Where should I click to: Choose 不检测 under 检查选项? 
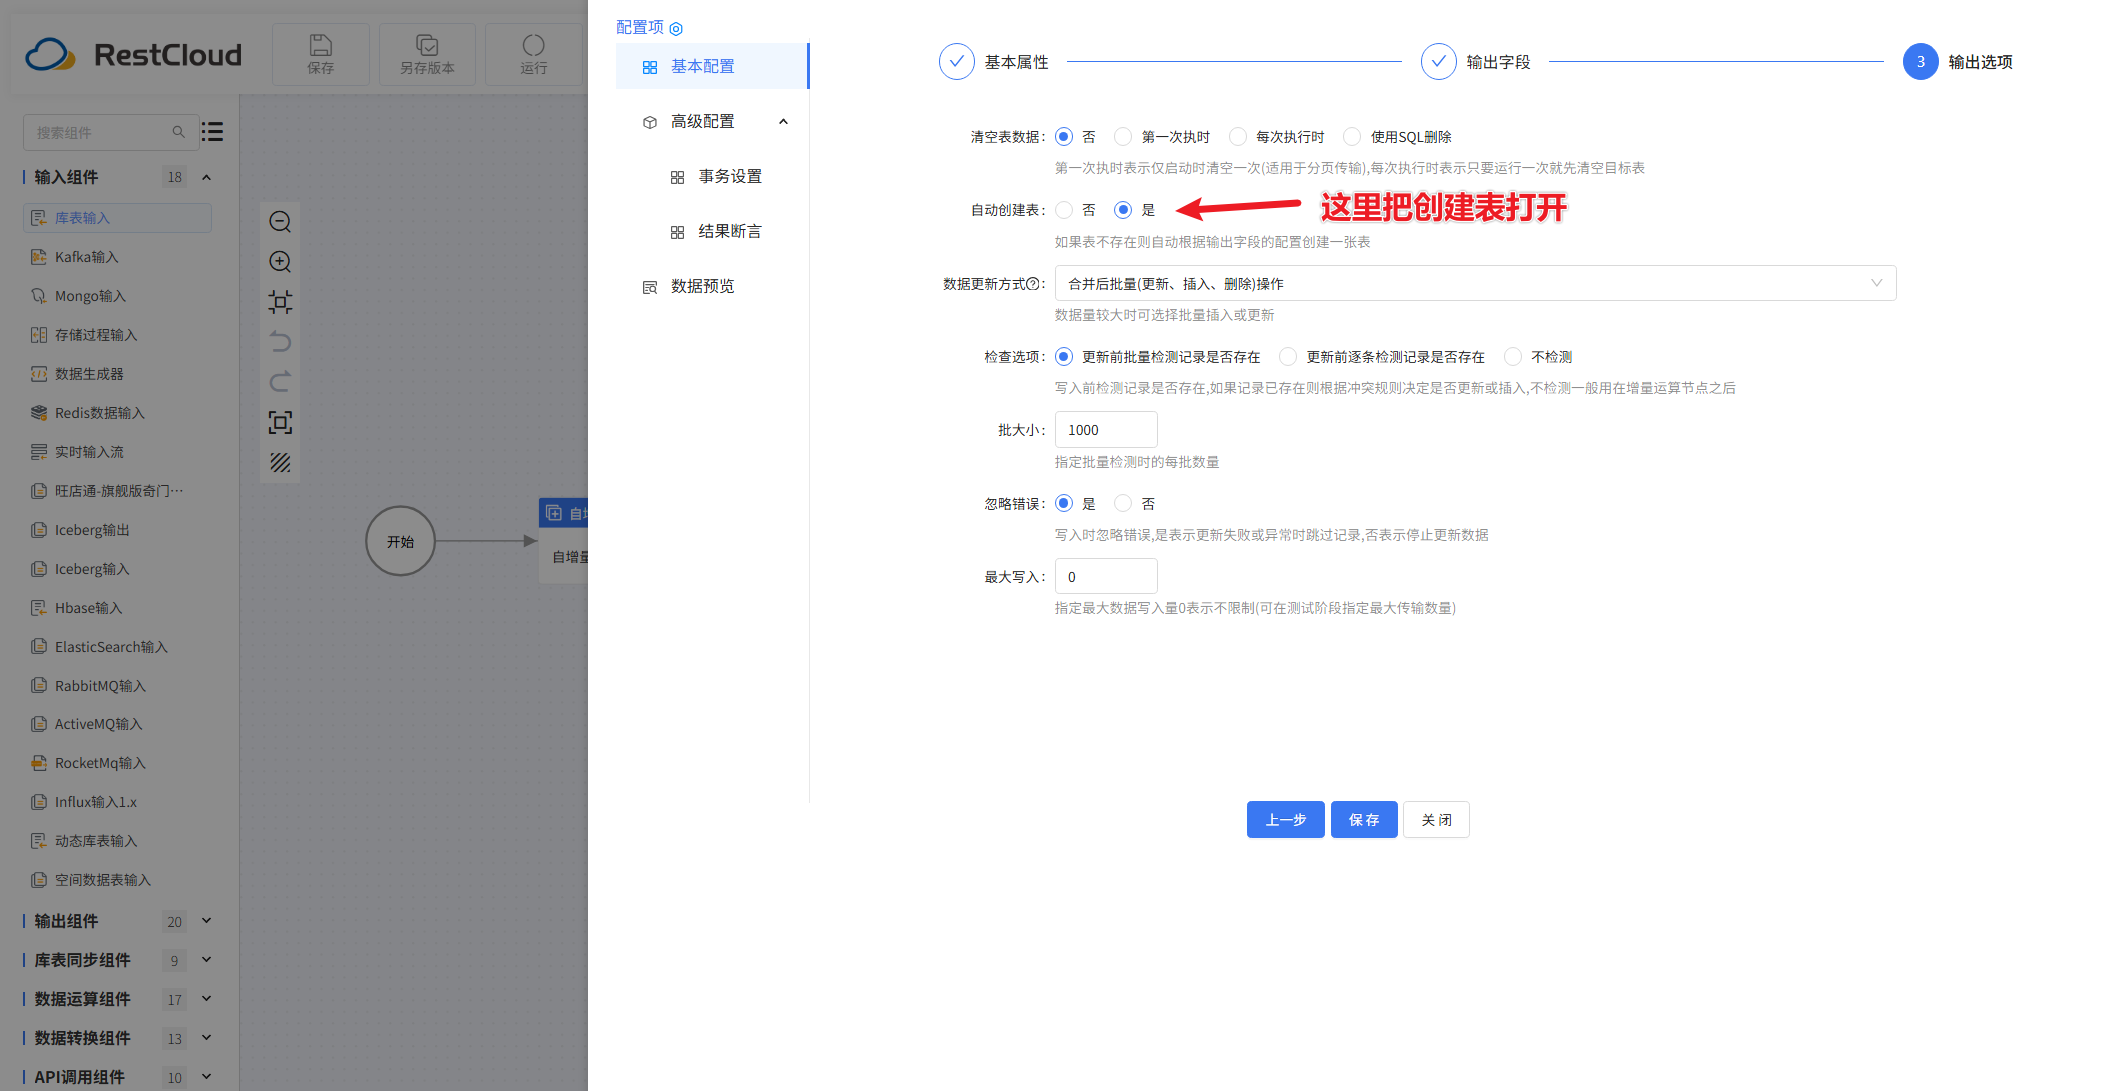(1513, 357)
